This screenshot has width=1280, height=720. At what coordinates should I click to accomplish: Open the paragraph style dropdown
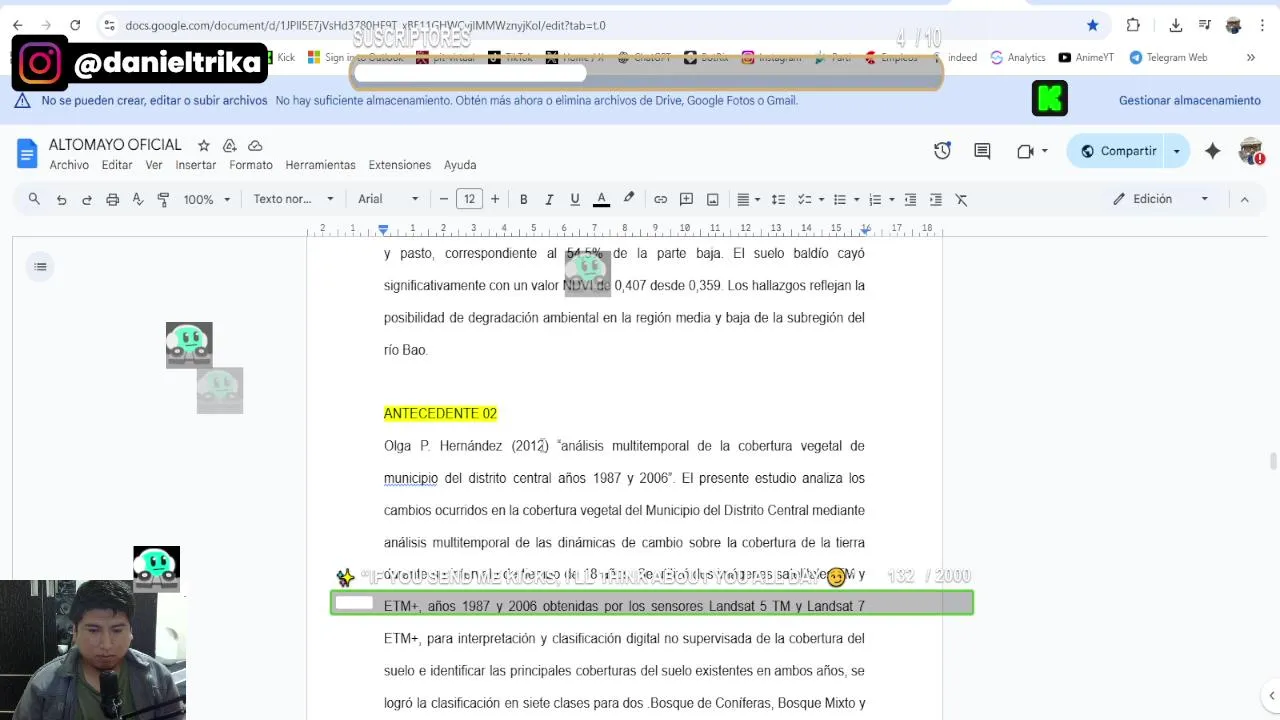pos(293,199)
